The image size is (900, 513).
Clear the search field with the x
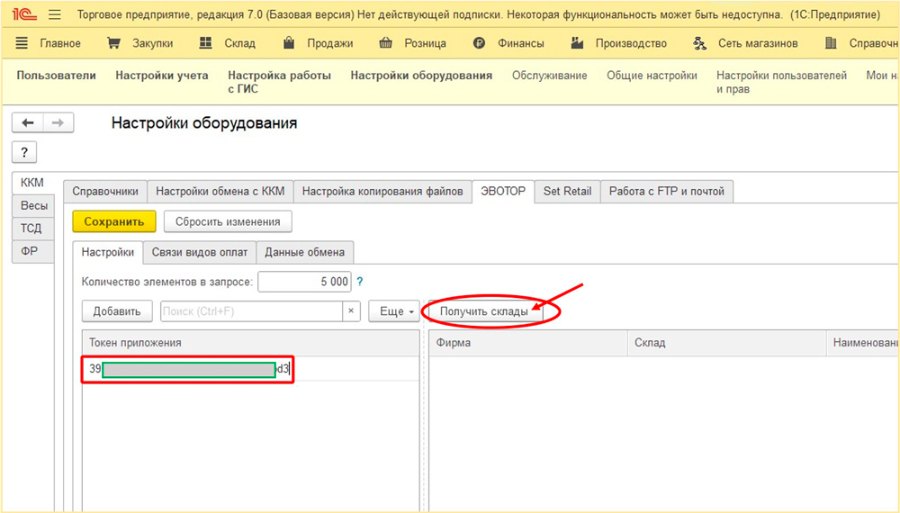[x=351, y=311]
